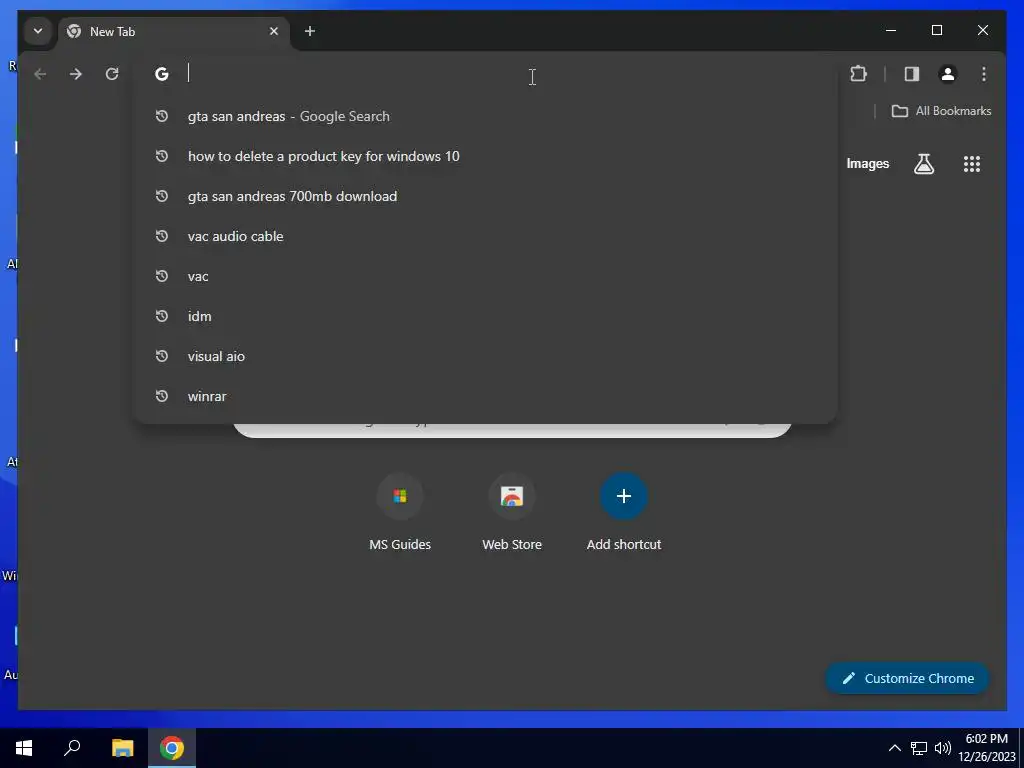Click Customize Chrome button
Image resolution: width=1024 pixels, height=768 pixels.
[x=908, y=679]
